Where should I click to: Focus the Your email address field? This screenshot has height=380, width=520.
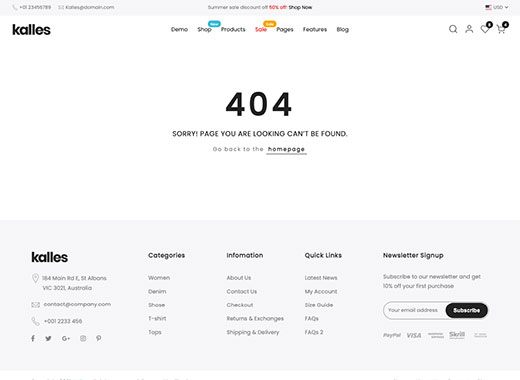click(414, 310)
